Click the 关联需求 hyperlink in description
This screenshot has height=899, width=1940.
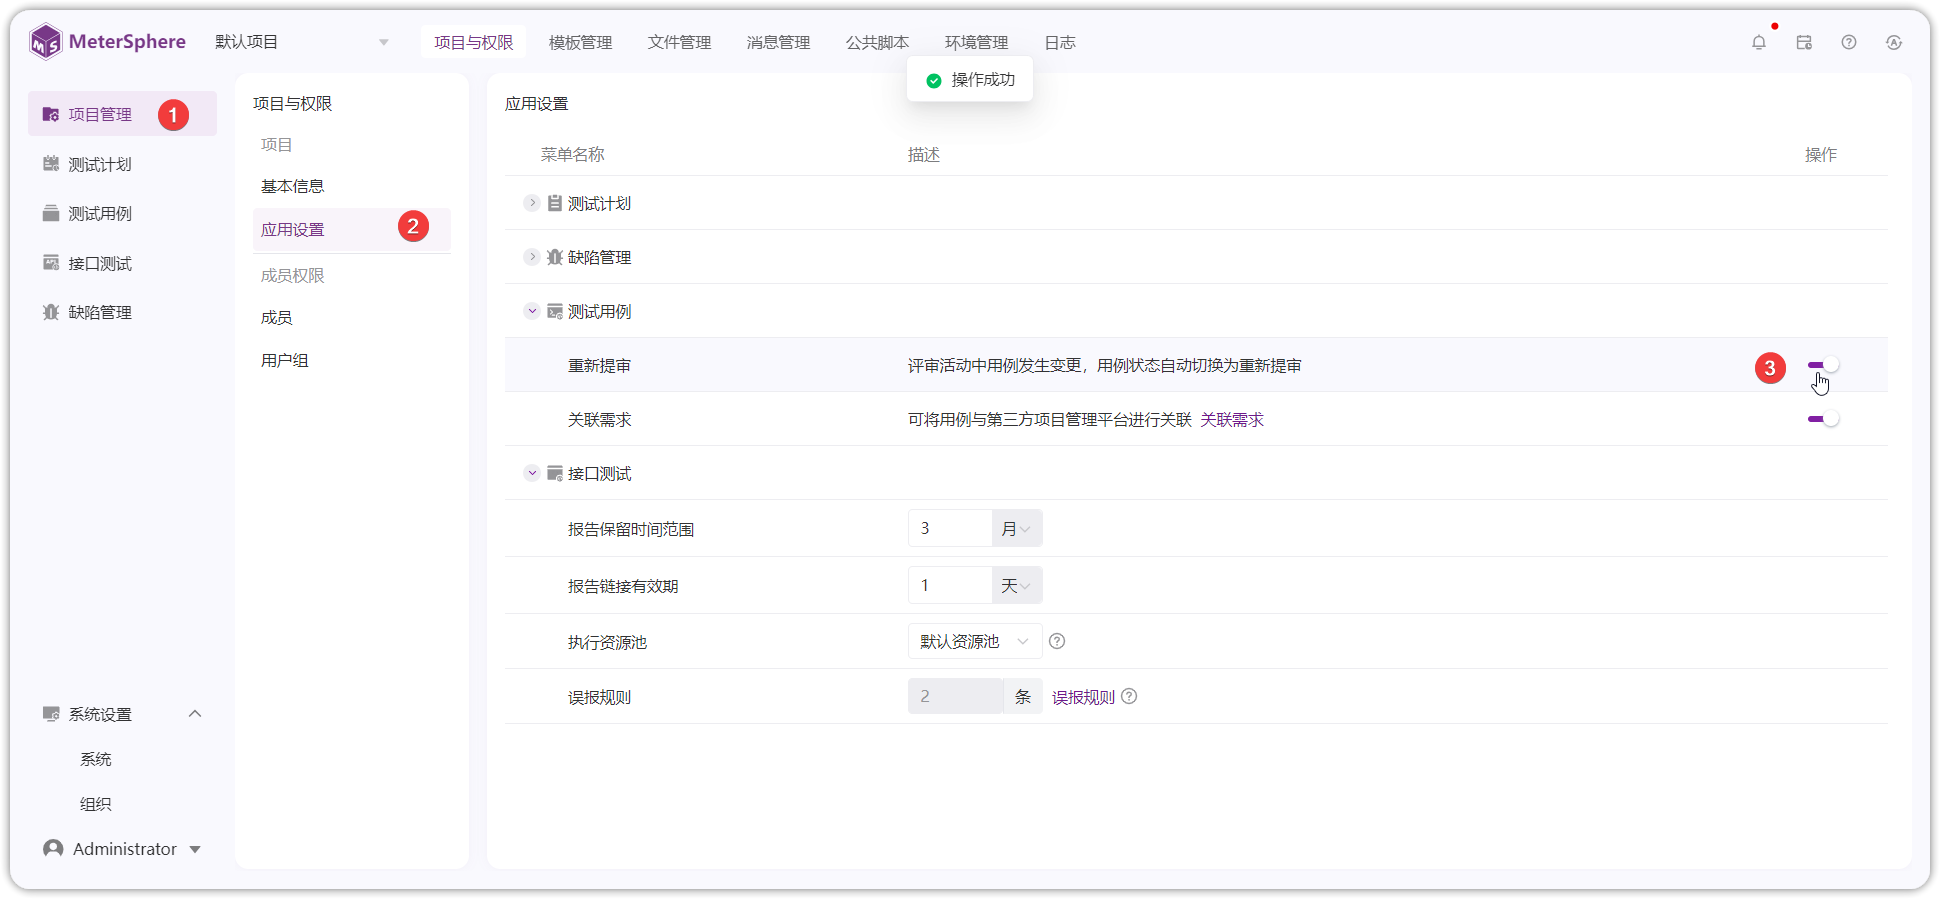click(1232, 420)
